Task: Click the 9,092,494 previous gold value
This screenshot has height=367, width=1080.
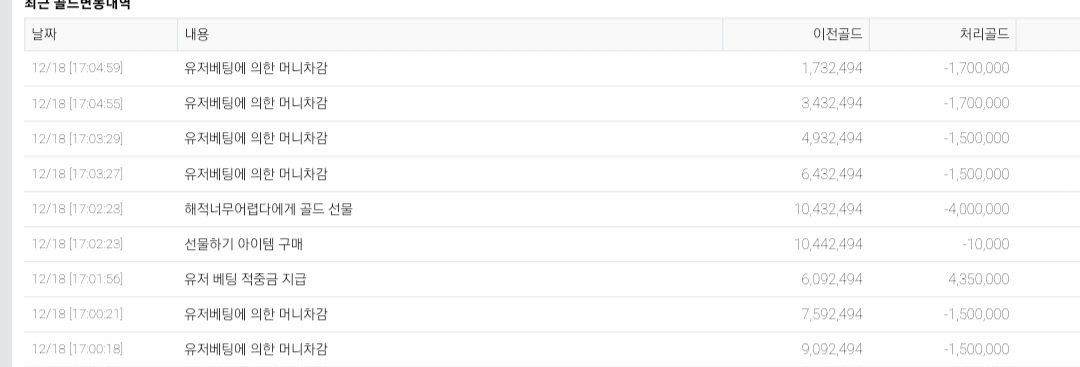Action: tap(832, 349)
